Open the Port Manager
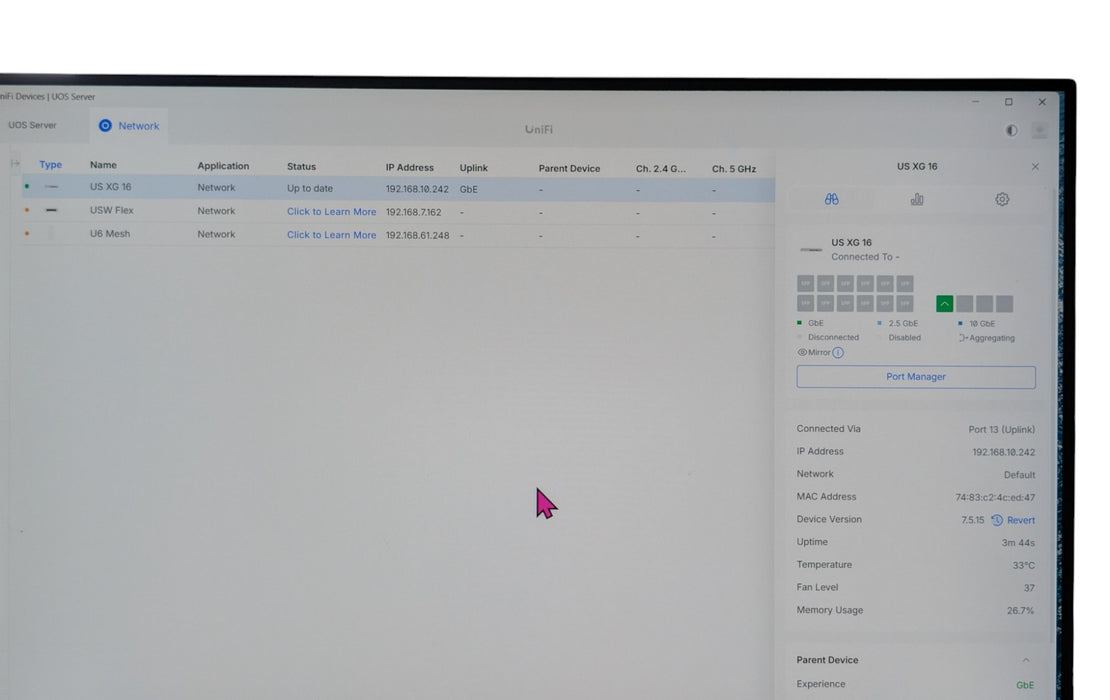Viewport: 1110px width, 700px height. pos(916,377)
